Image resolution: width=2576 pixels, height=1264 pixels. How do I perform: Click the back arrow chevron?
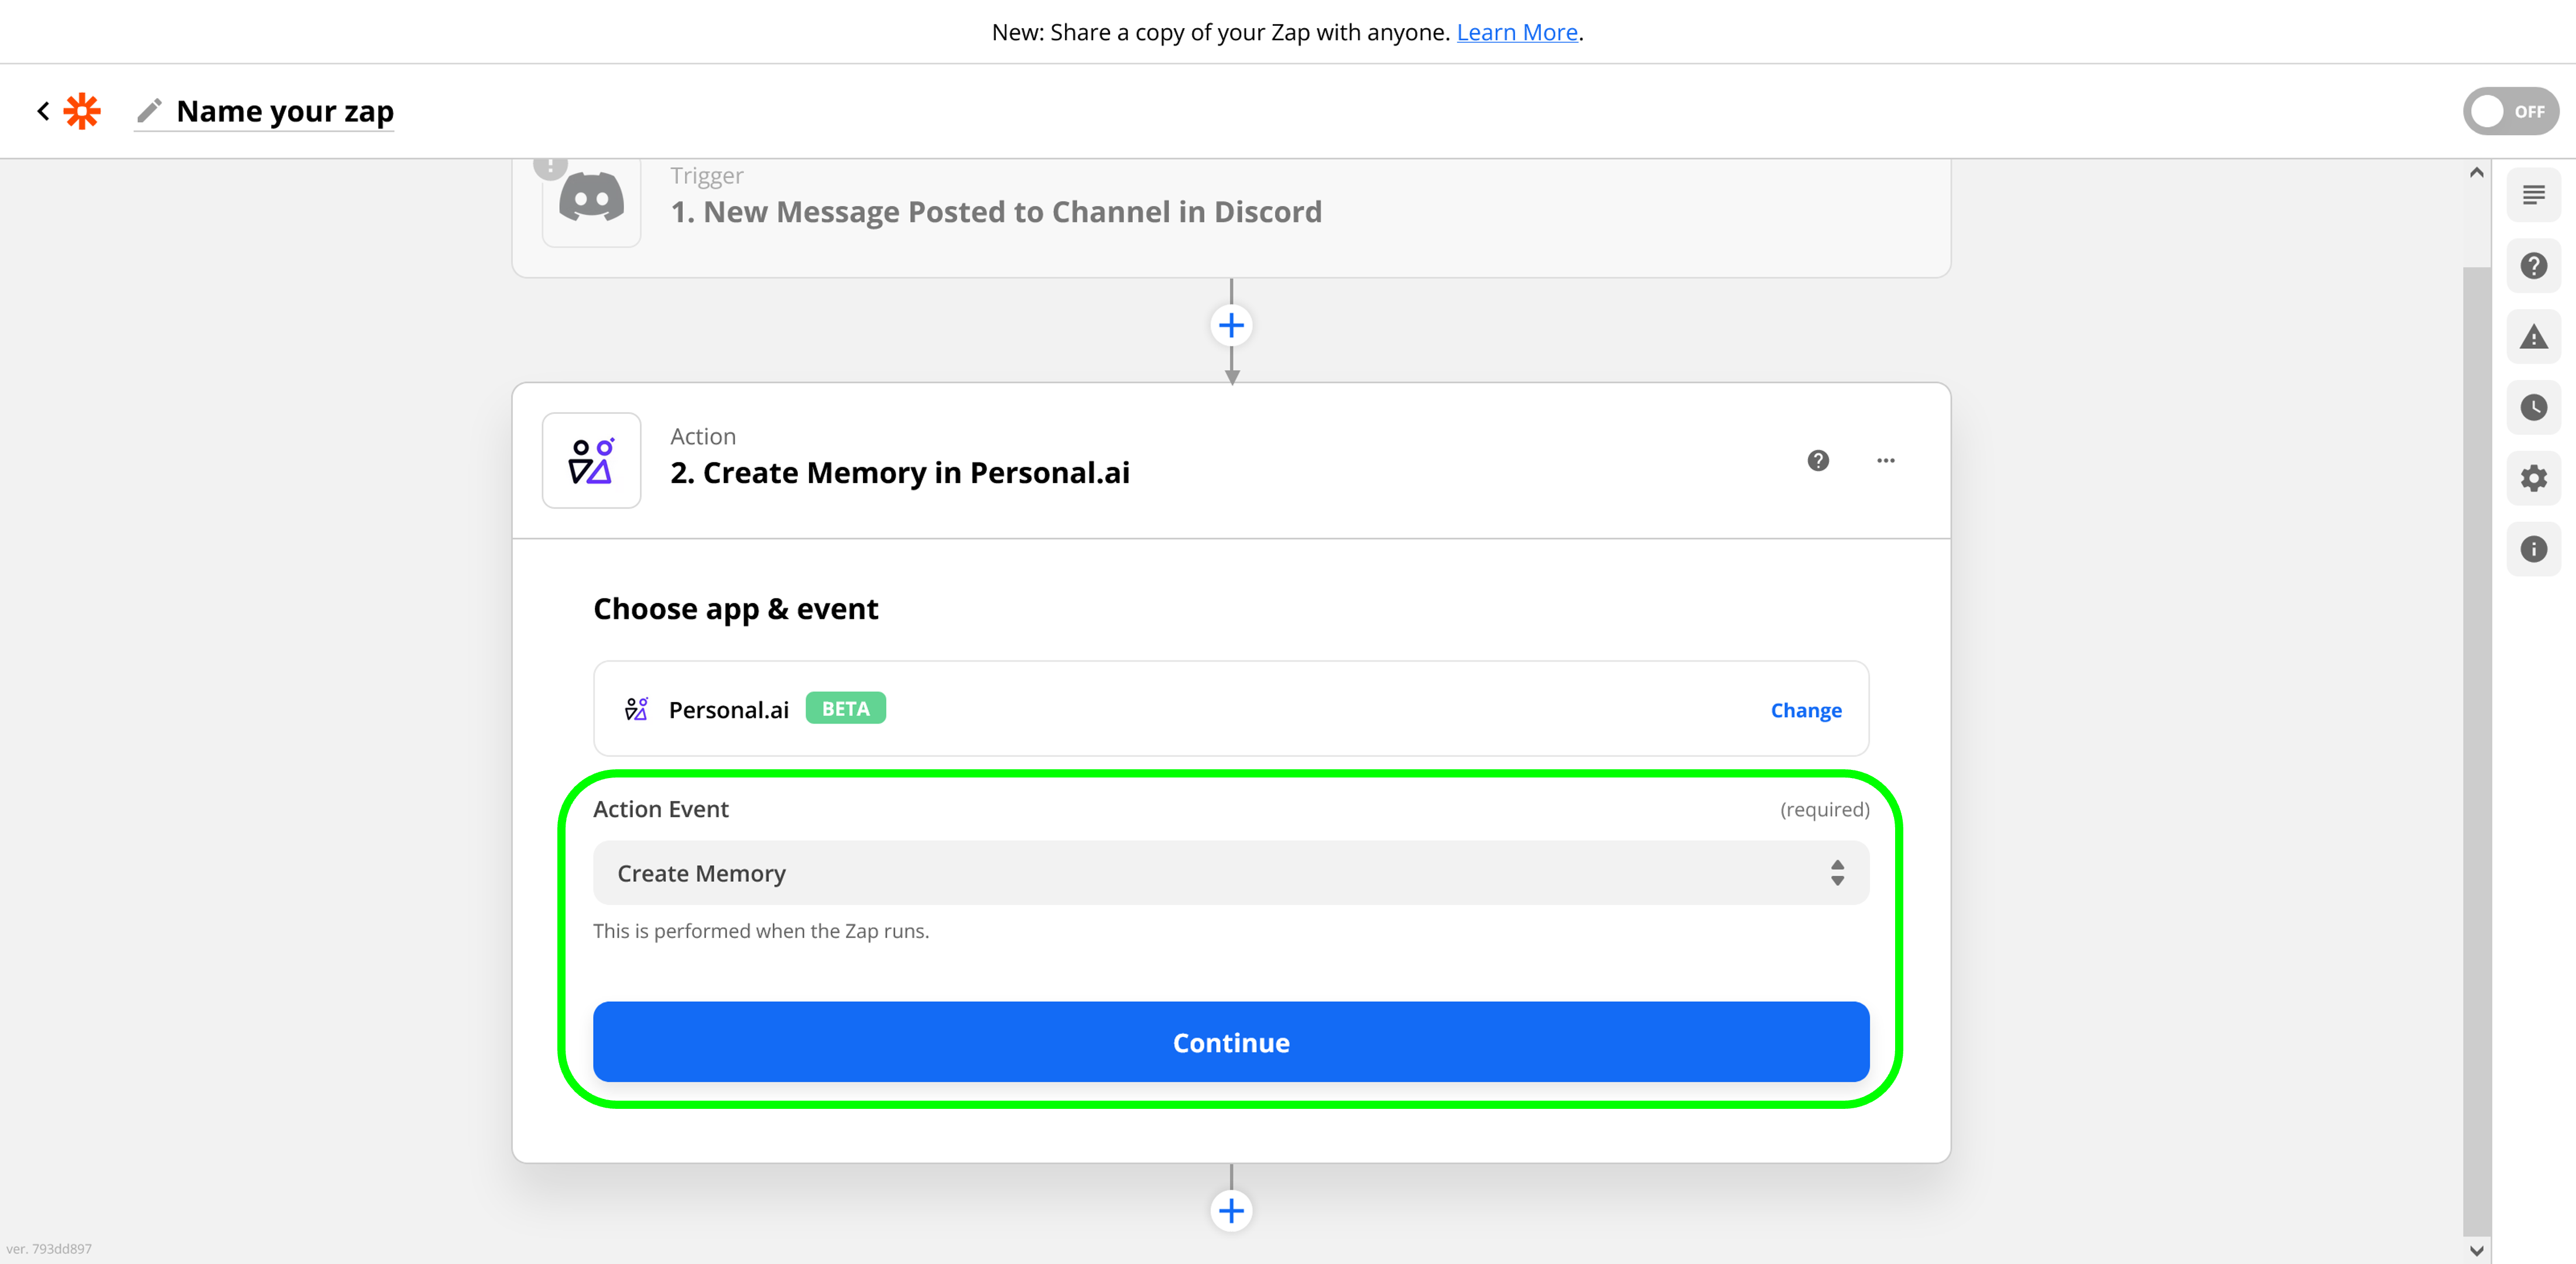pyautogui.click(x=43, y=111)
